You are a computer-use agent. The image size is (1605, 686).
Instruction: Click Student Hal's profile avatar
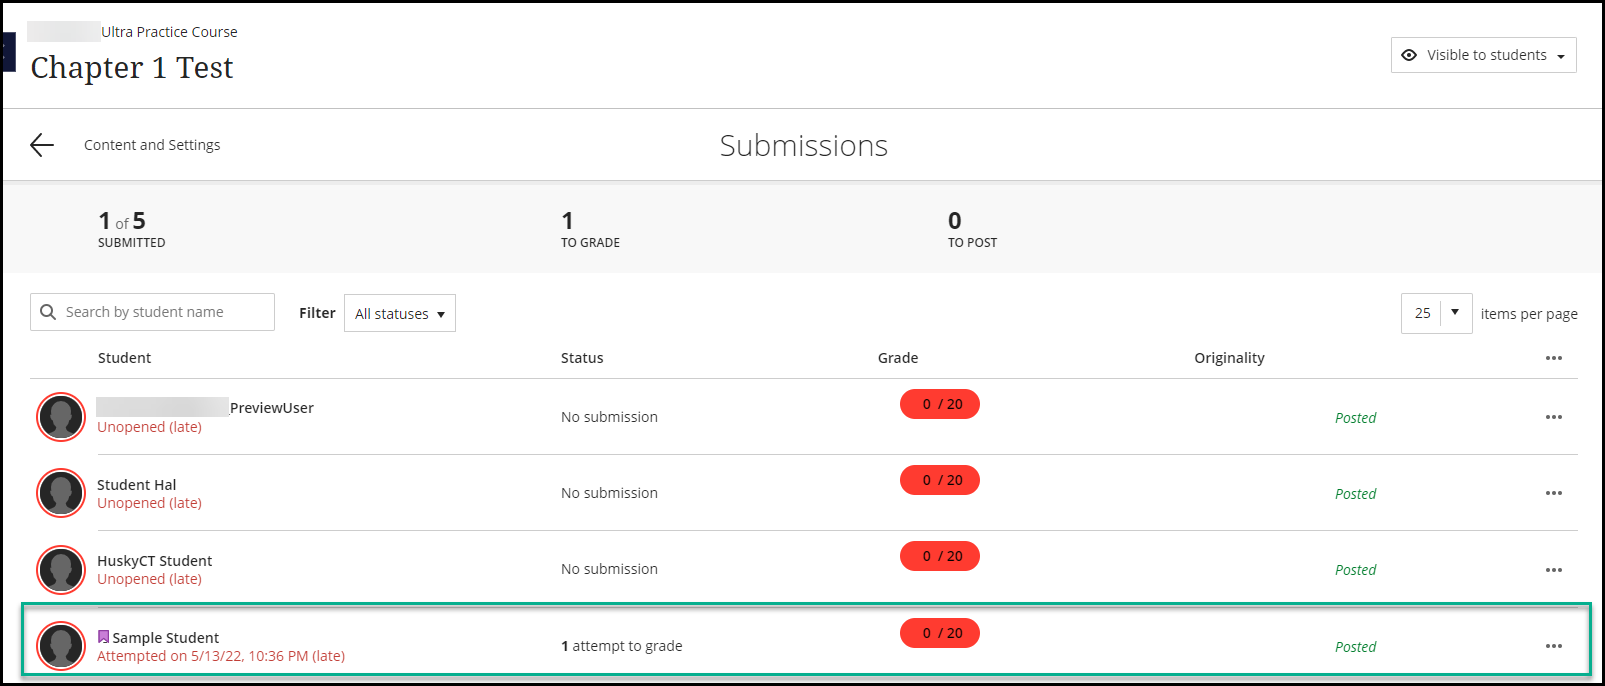pyautogui.click(x=61, y=493)
